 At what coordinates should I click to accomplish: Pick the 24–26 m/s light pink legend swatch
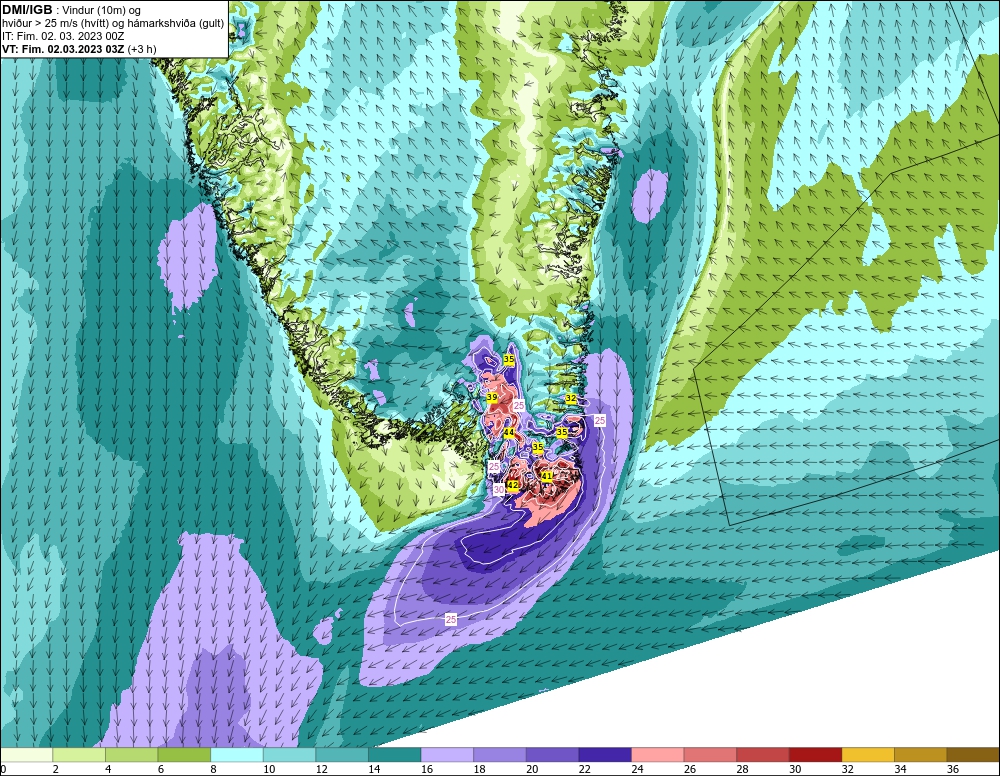tap(658, 755)
